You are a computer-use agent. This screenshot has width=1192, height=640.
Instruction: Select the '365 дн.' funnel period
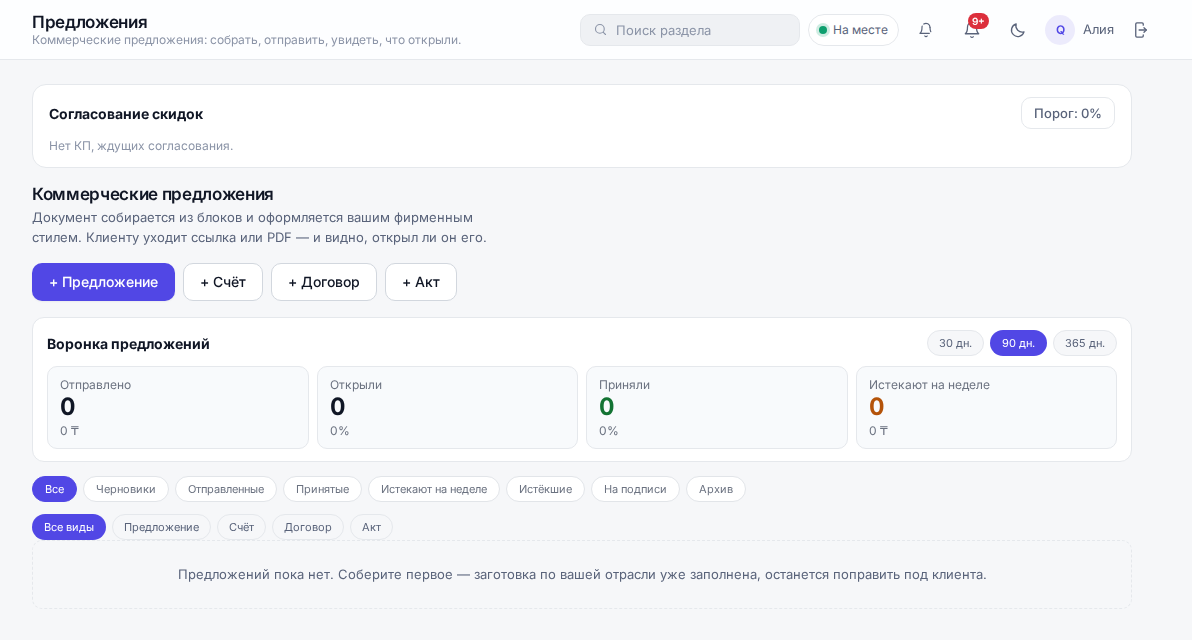pyautogui.click(x=1085, y=343)
